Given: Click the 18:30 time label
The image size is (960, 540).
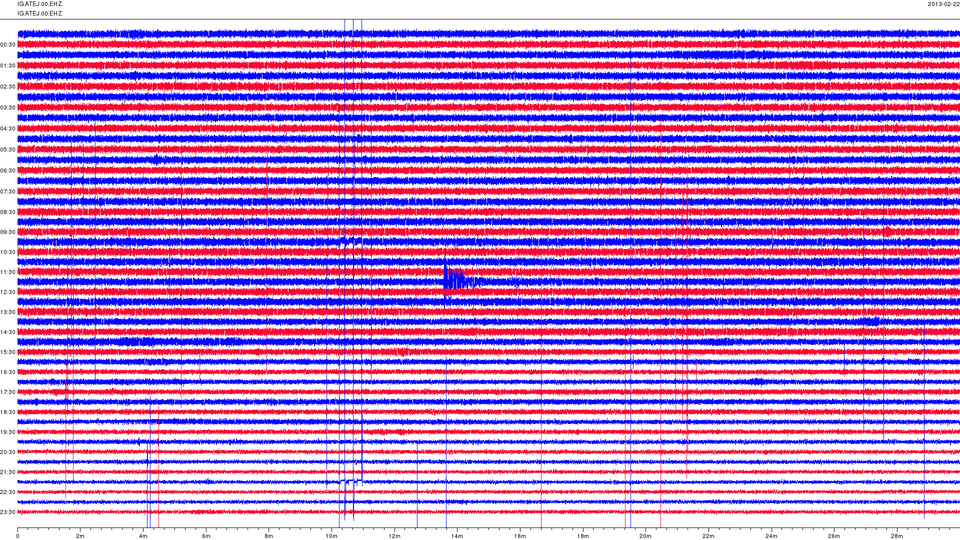Looking at the screenshot, I should pyautogui.click(x=8, y=412).
